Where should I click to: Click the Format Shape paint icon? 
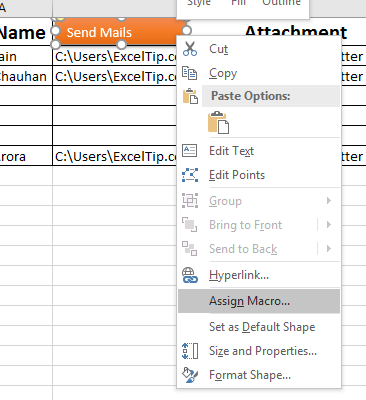click(190, 375)
